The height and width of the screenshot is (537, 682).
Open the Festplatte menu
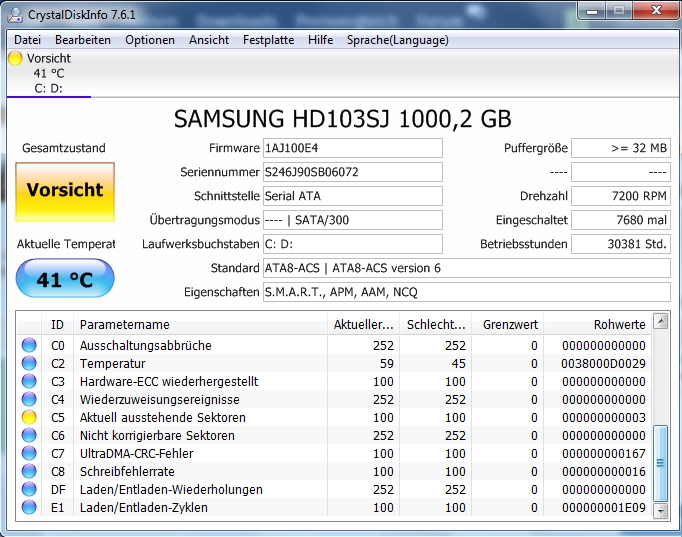[x=268, y=40]
